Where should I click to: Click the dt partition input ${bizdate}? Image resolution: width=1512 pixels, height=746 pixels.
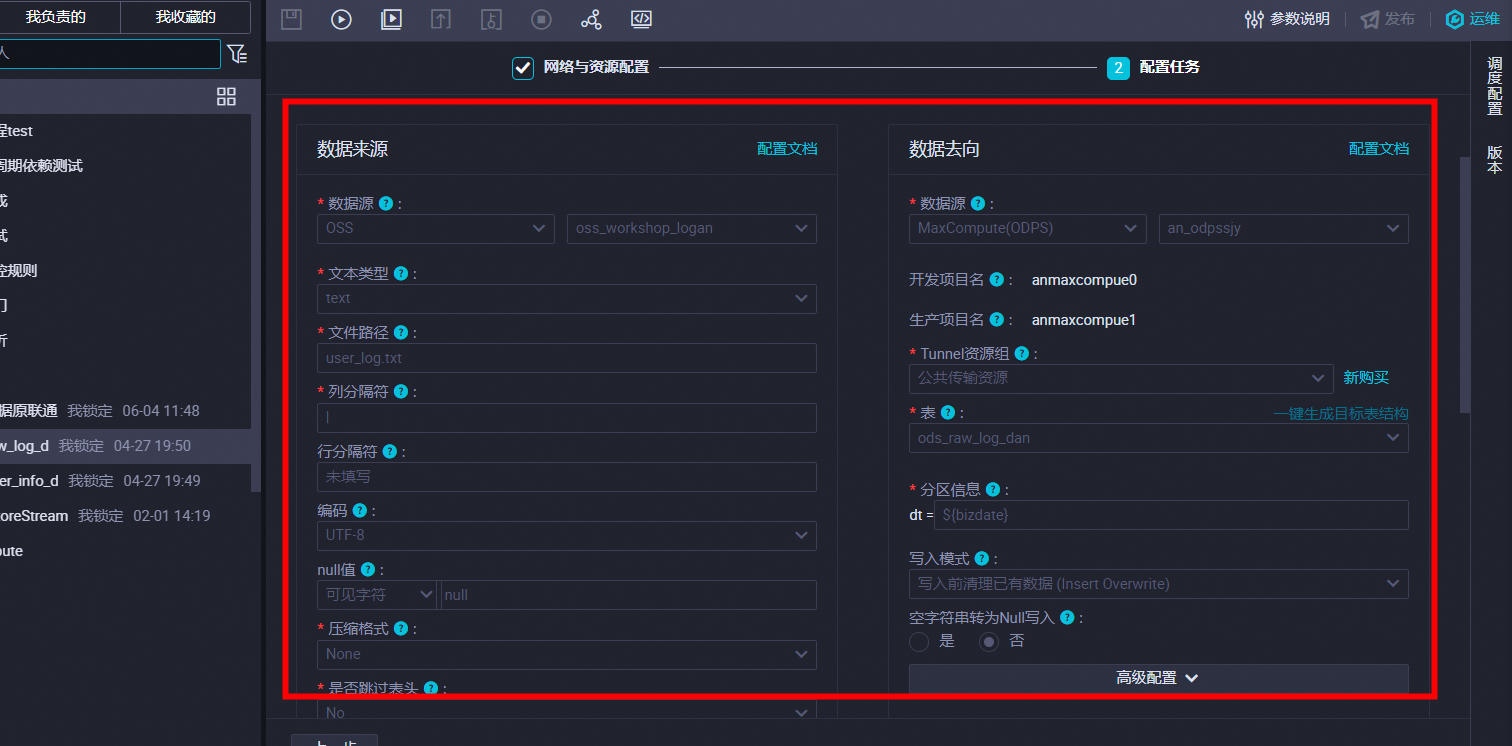coord(1171,515)
